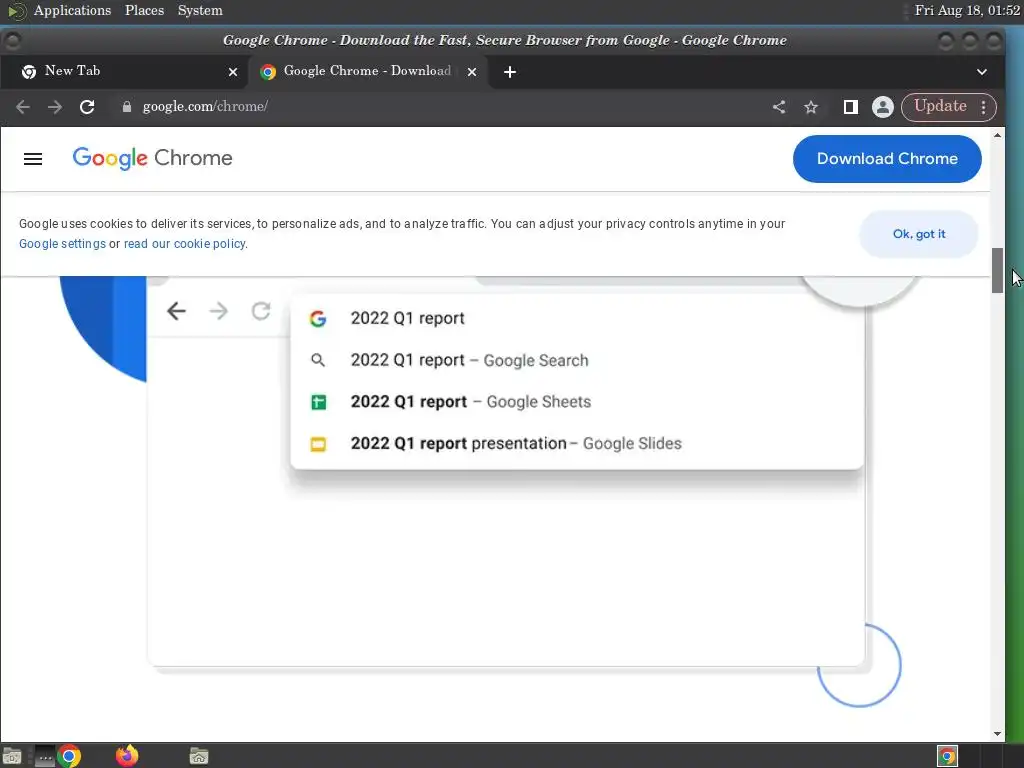The height and width of the screenshot is (768, 1024).
Task: Go back using the browser back arrow
Action: tap(23, 107)
